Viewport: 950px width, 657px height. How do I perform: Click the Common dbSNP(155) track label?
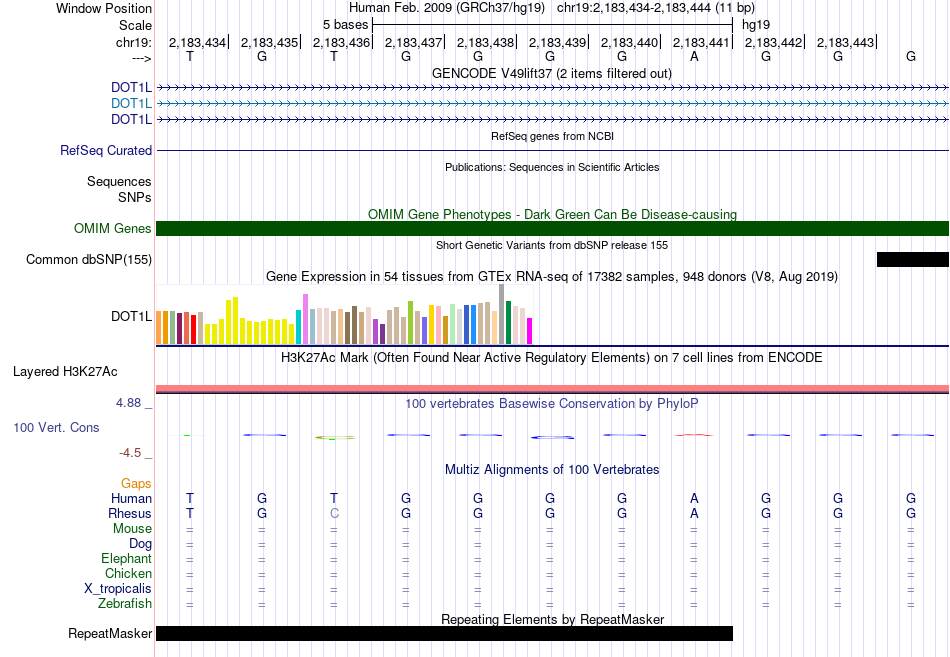pyautogui.click(x=88, y=259)
